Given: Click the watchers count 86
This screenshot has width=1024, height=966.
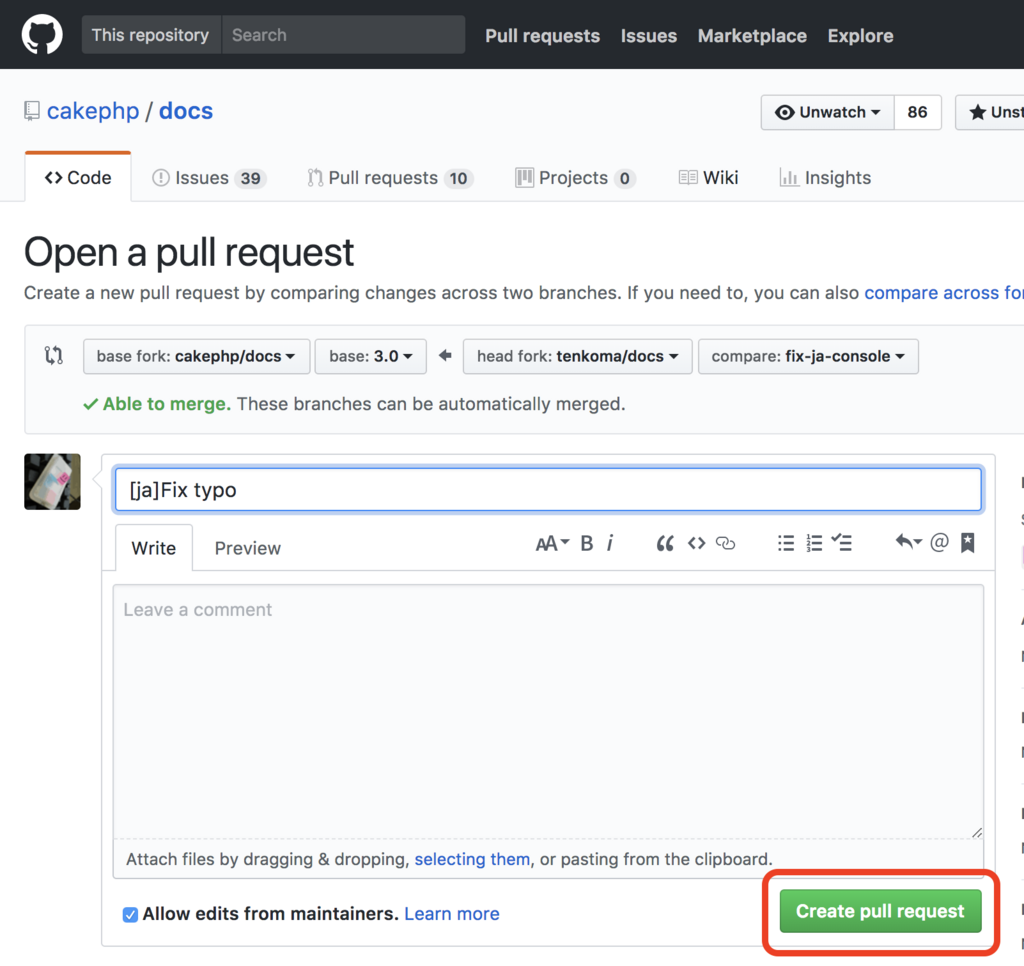Looking at the screenshot, I should (x=917, y=112).
